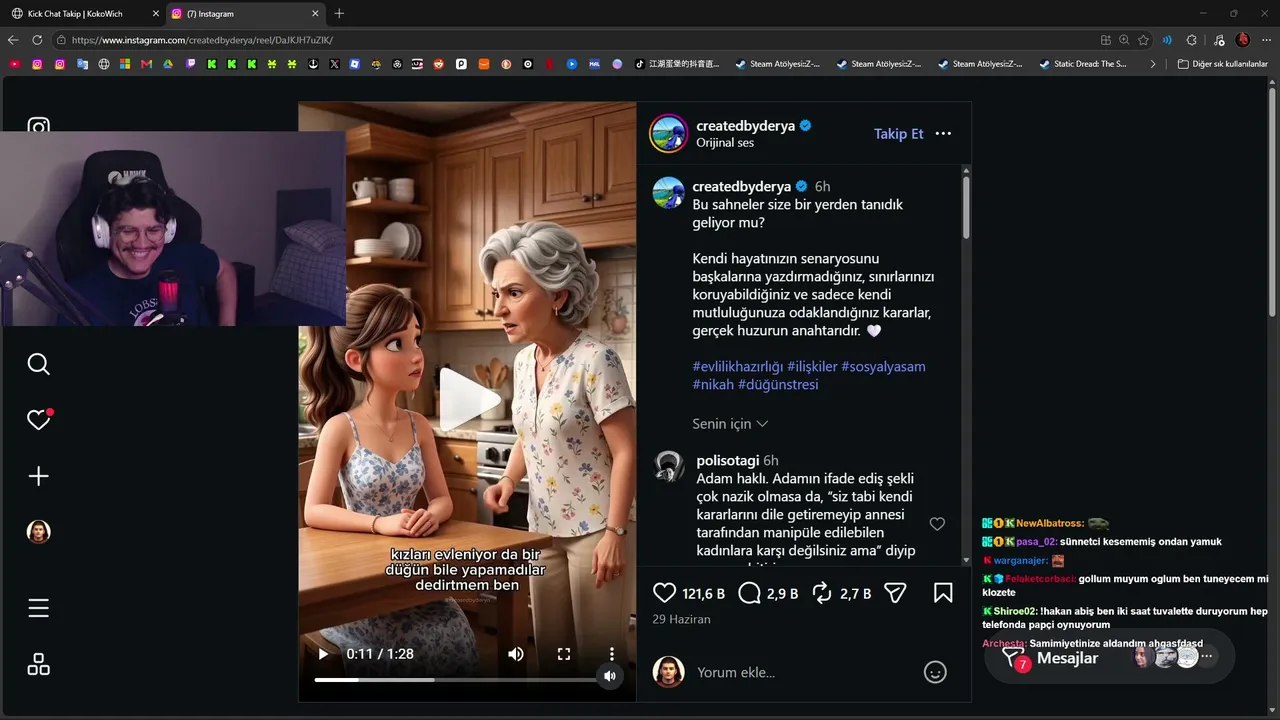Open video options three-dot menu
The image size is (1280, 720).
click(x=612, y=654)
